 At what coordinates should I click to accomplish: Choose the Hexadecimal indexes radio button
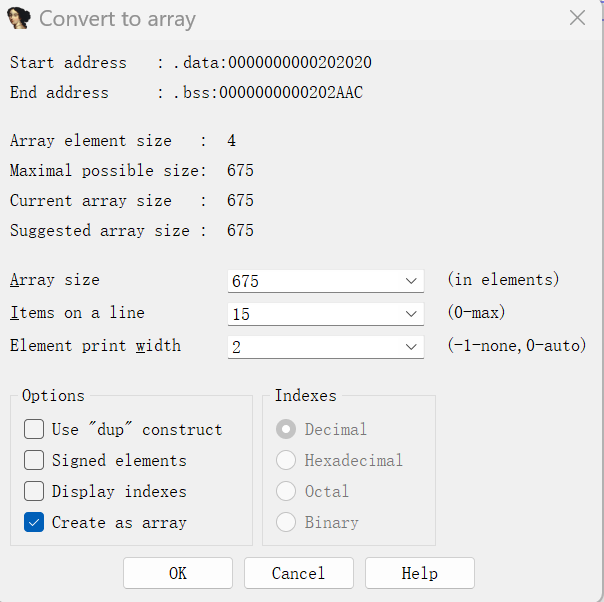point(286,460)
